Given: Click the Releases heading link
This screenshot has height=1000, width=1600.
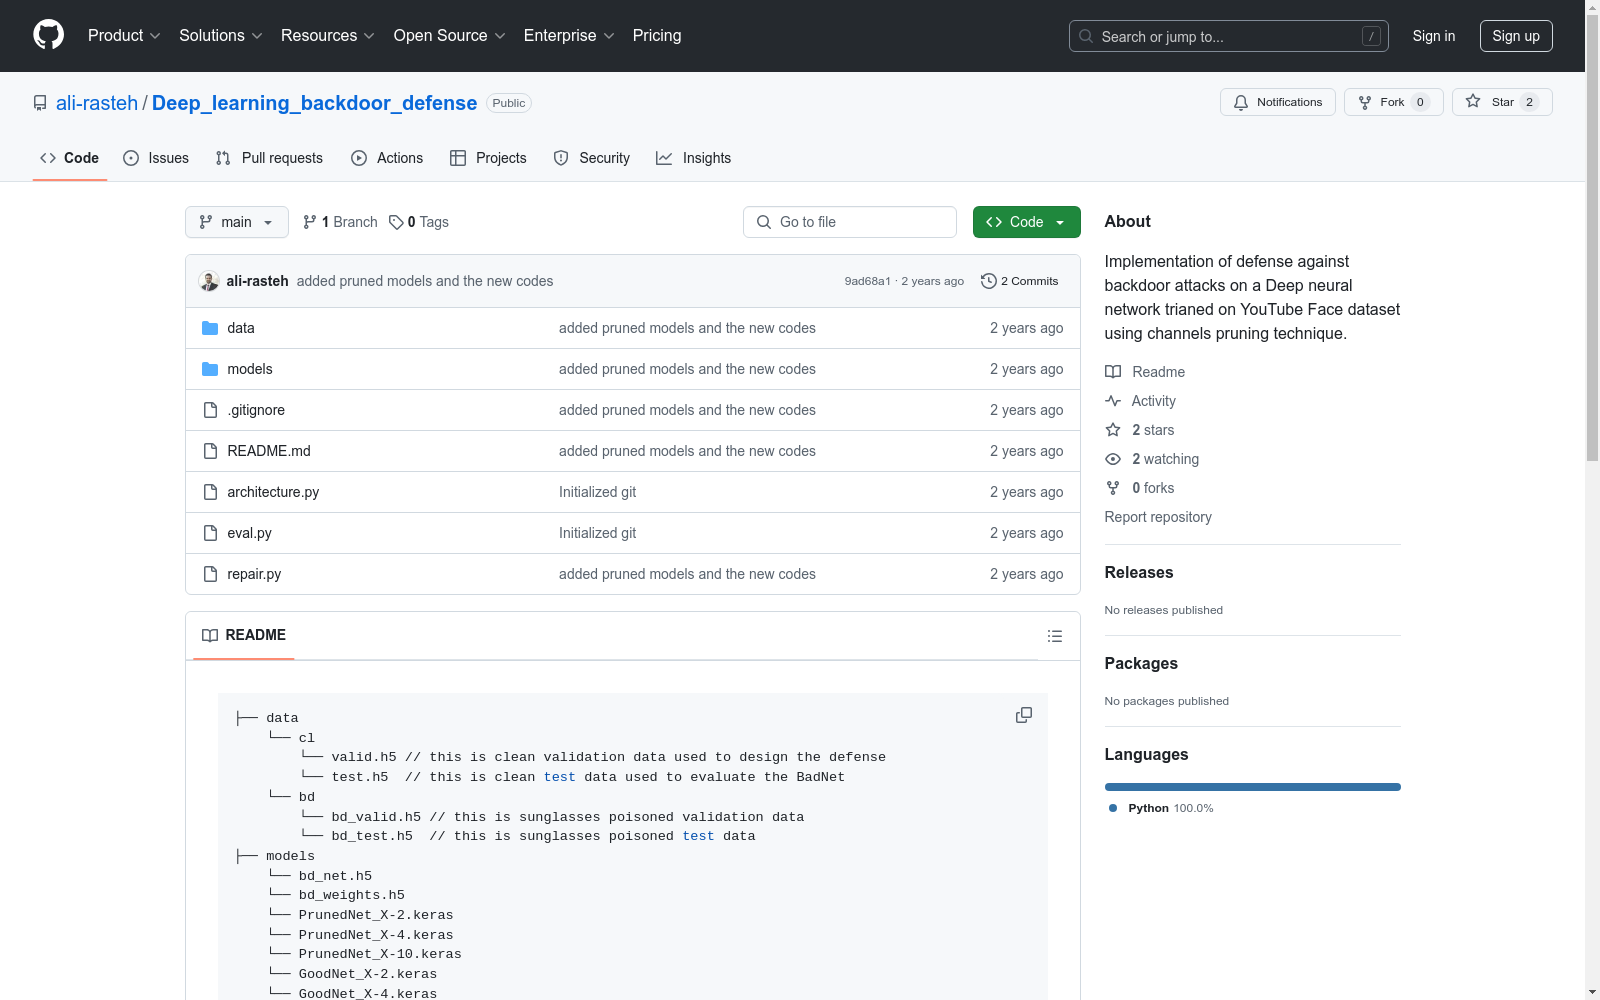Looking at the screenshot, I should click(x=1139, y=573).
